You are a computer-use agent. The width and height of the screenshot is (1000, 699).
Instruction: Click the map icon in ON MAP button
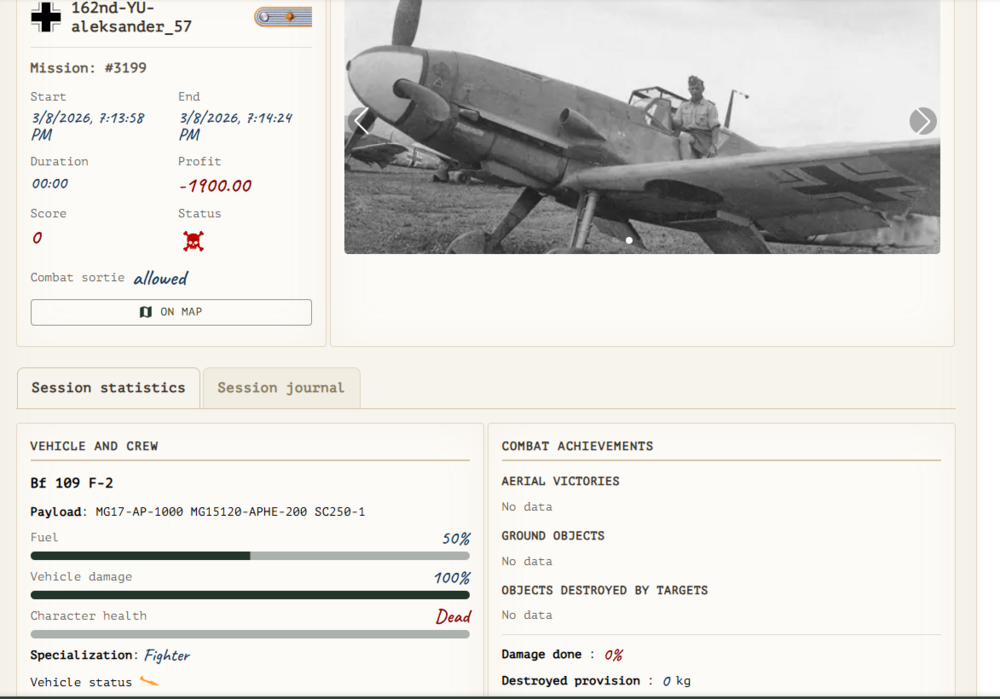[146, 312]
